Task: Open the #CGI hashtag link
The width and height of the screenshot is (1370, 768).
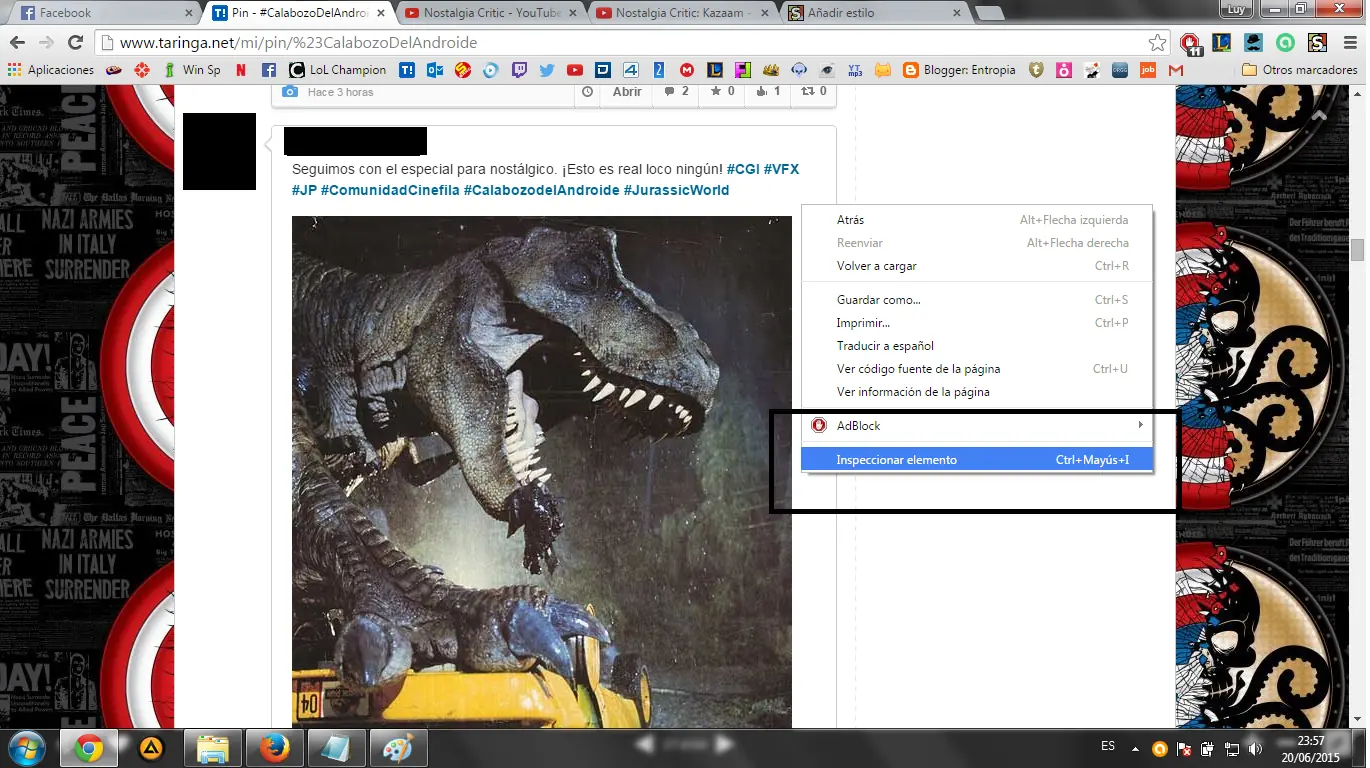Action: 743,170
